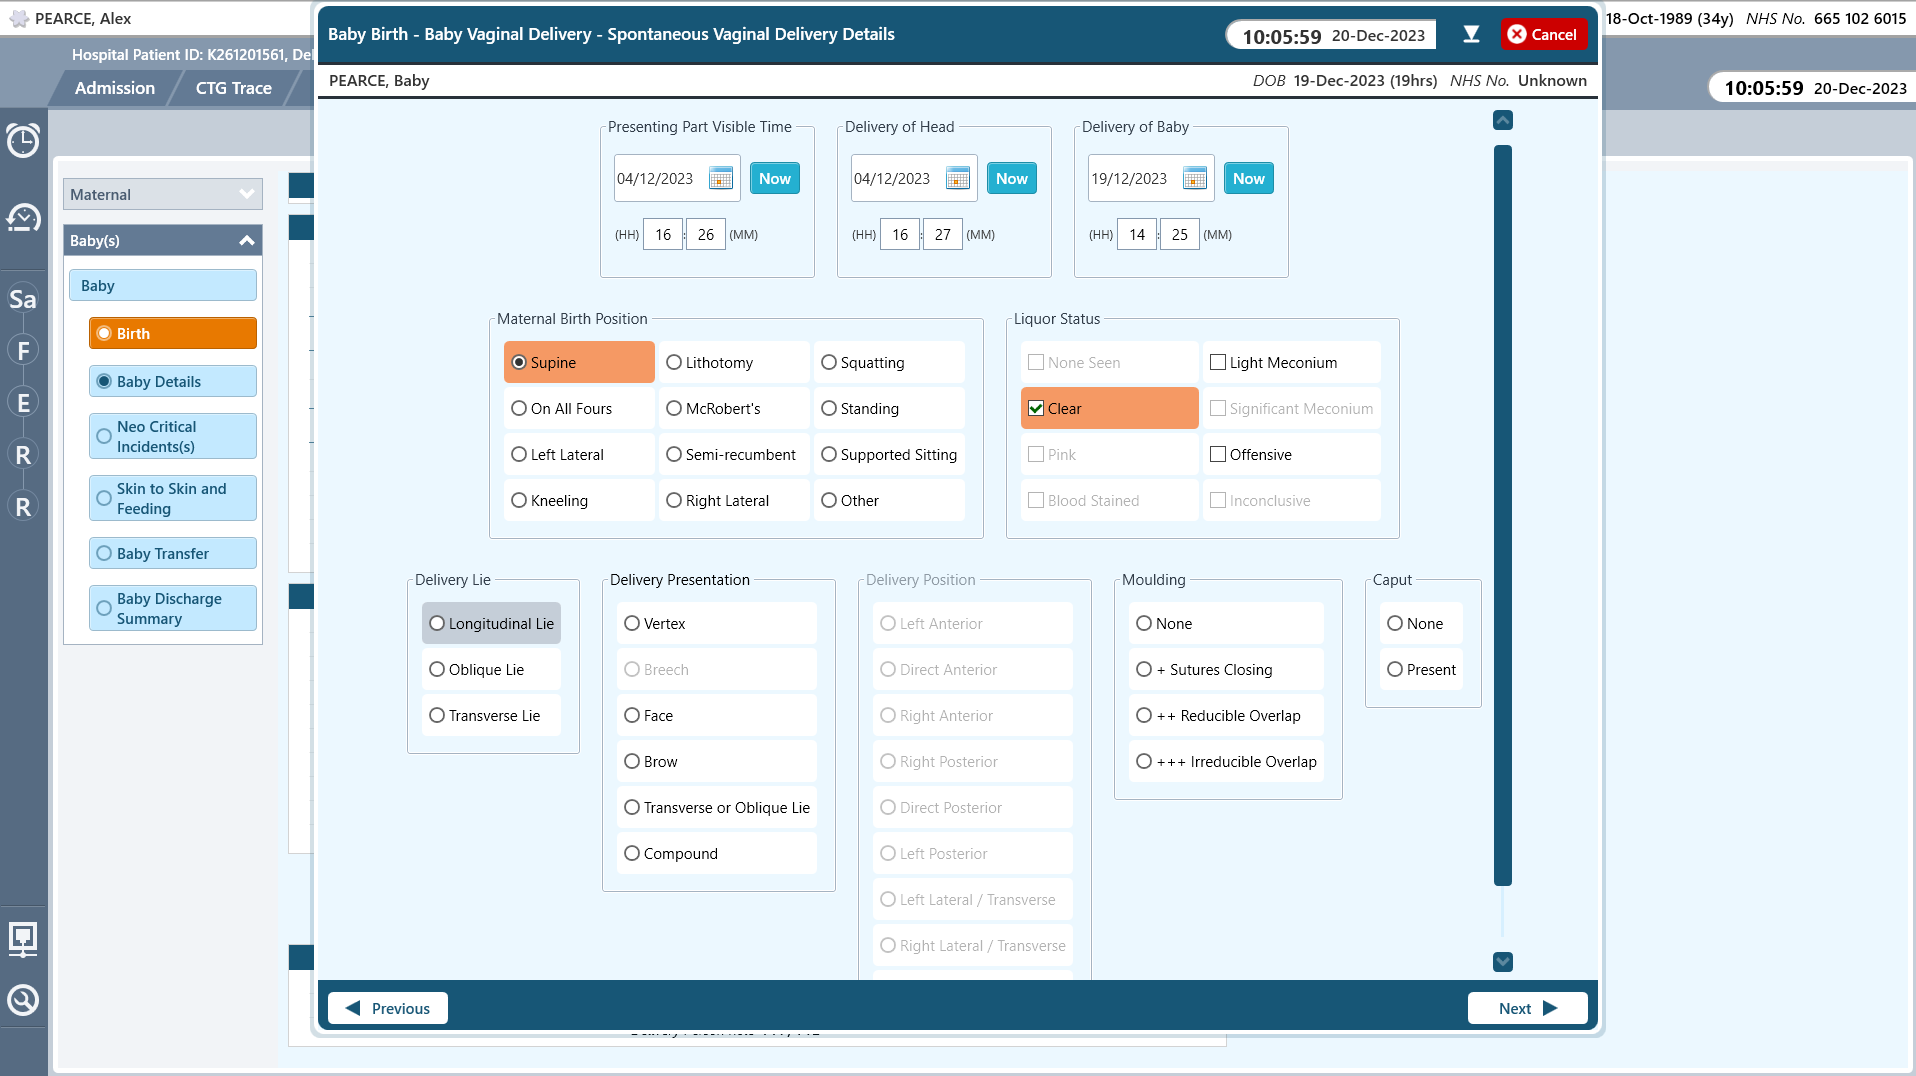Choose +++ Irreducible Overlap moulding
The image size is (1916, 1076).
click(1226, 761)
